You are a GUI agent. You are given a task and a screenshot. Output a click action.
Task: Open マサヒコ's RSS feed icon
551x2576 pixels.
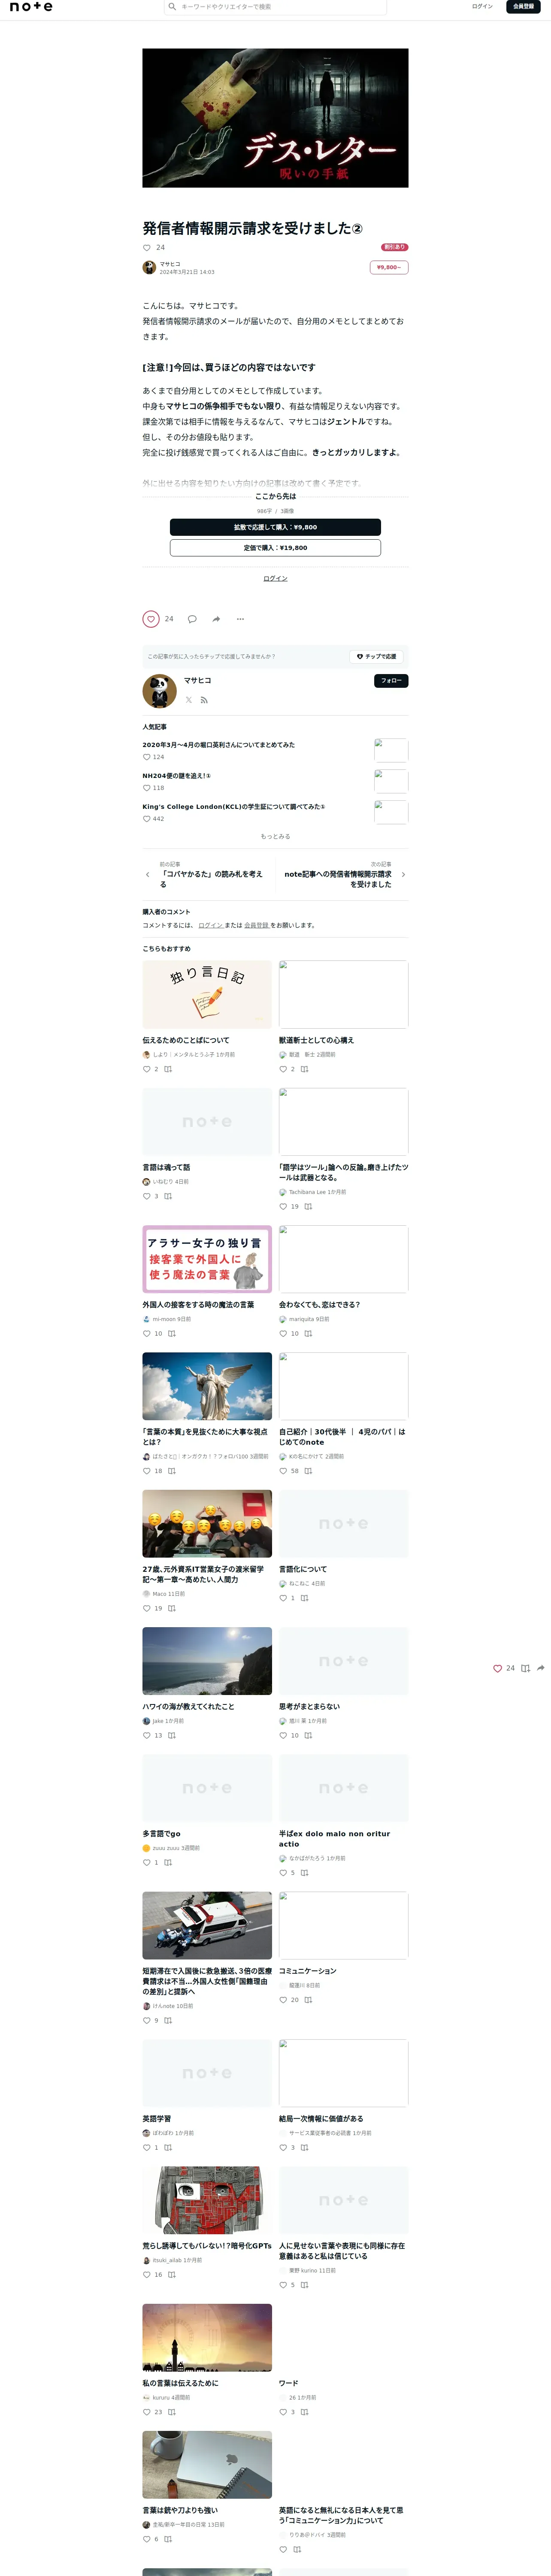pos(204,700)
